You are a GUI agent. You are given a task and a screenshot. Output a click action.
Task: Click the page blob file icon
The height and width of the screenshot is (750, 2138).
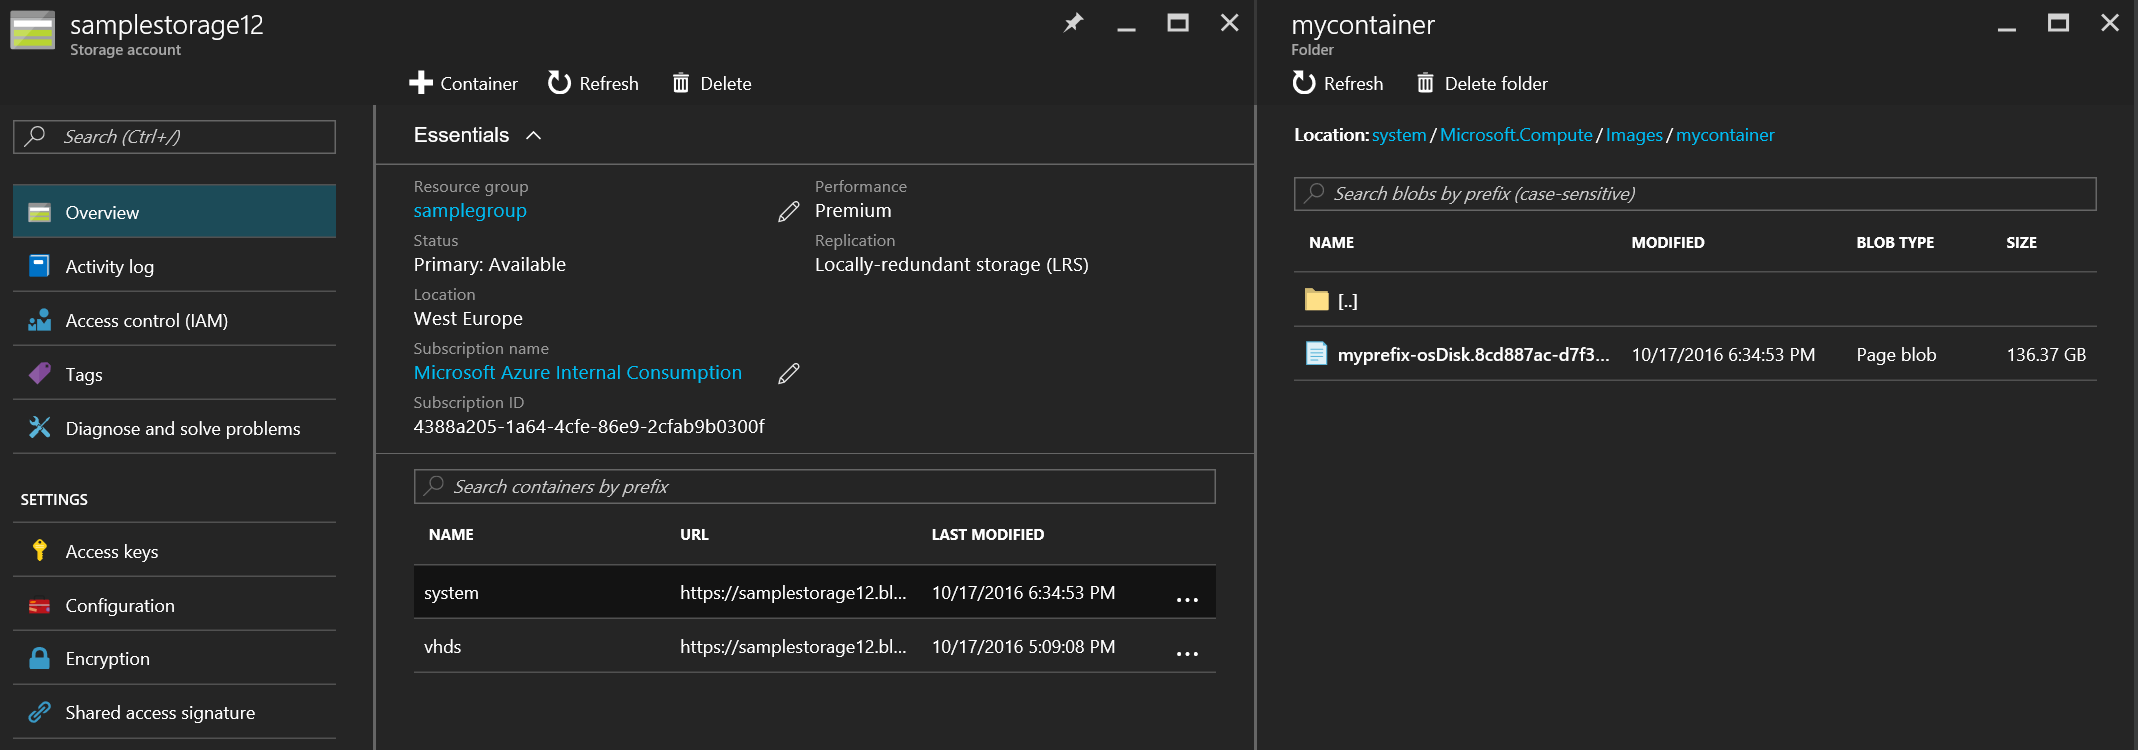pyautogui.click(x=1316, y=354)
